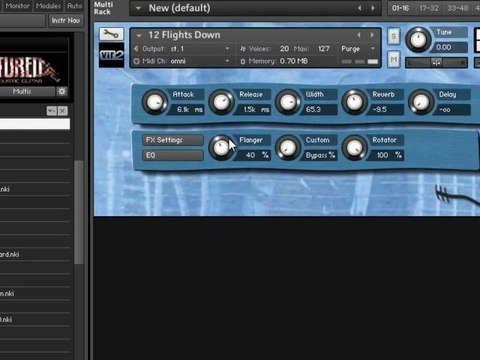Click the Instr Nav button
The width and height of the screenshot is (480, 360).
(x=66, y=21)
